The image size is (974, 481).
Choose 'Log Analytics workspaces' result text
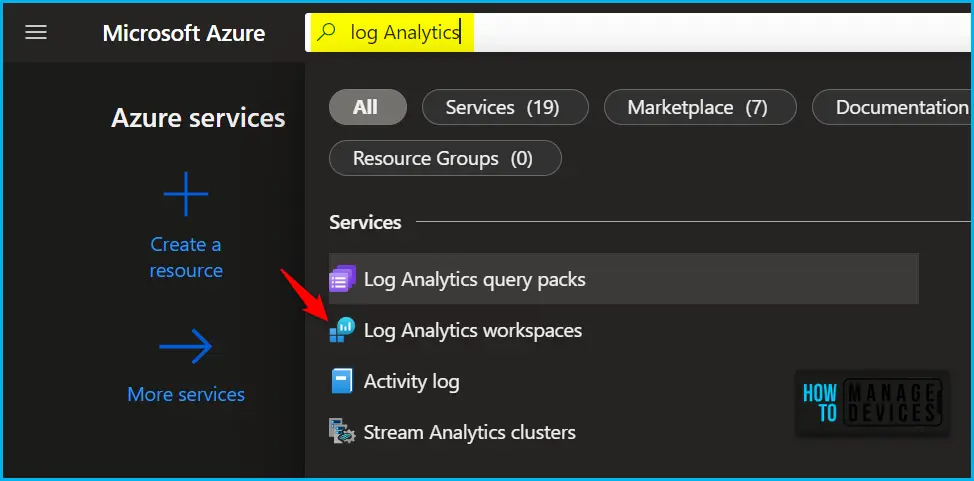point(473,330)
